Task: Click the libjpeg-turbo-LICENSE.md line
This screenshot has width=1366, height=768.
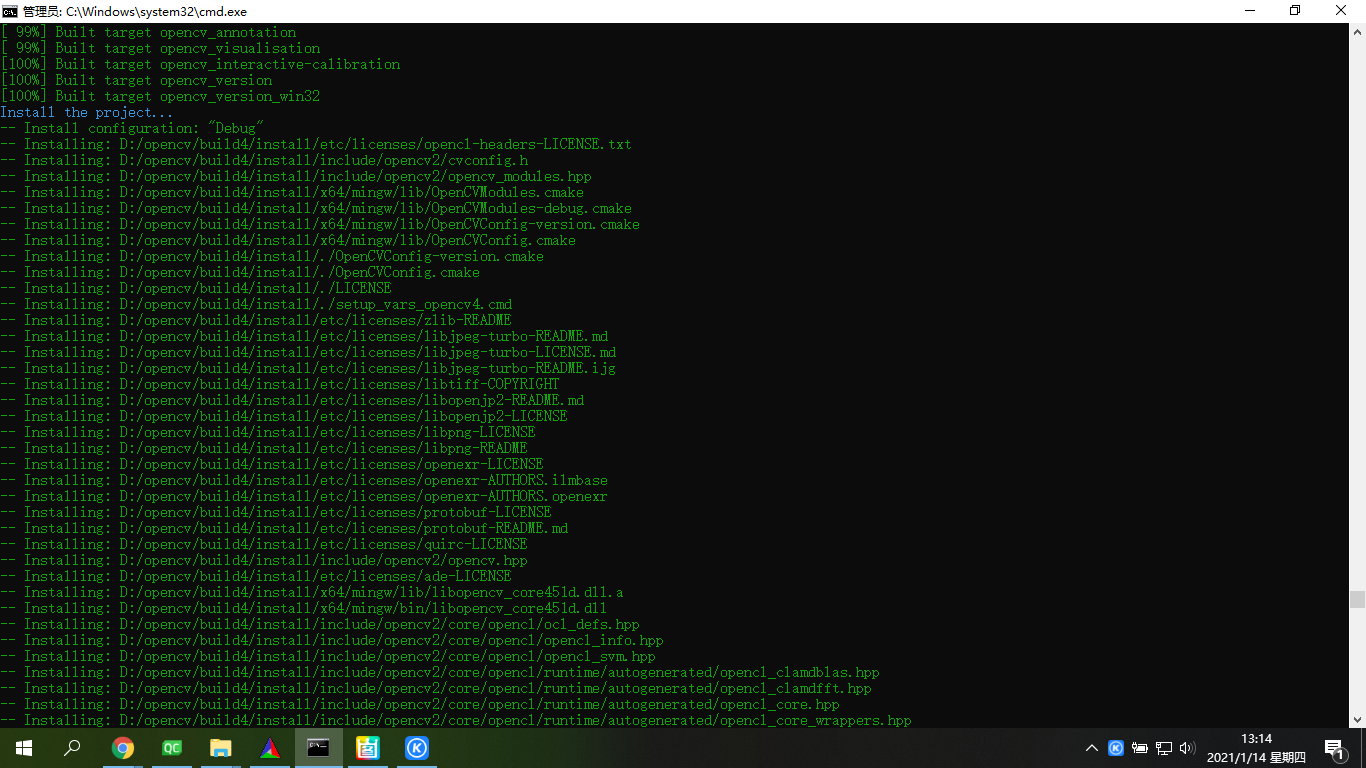Action: (308, 352)
